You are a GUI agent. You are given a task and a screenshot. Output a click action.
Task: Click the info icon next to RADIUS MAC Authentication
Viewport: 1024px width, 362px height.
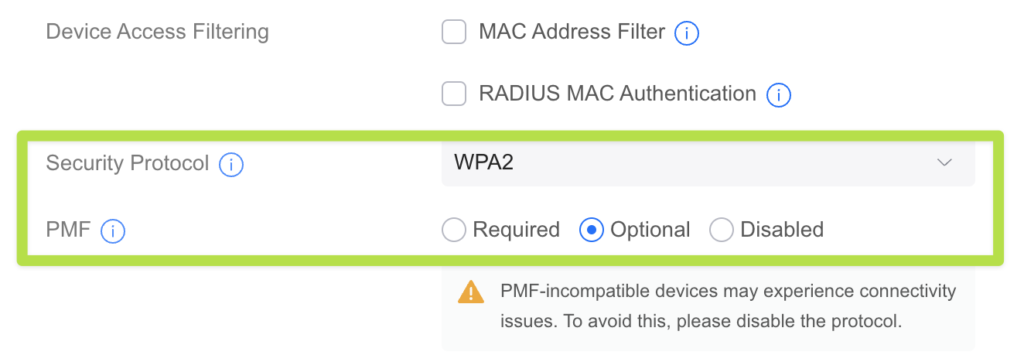778,95
